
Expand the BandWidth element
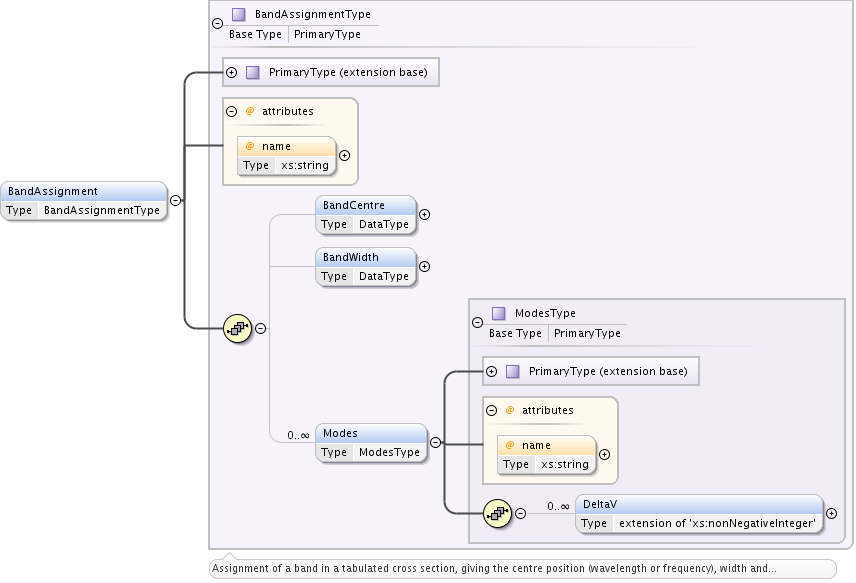click(x=424, y=266)
